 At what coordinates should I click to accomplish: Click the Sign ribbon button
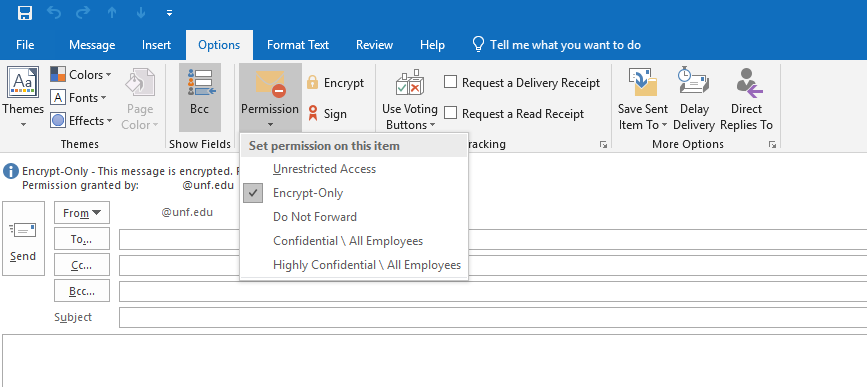327,114
